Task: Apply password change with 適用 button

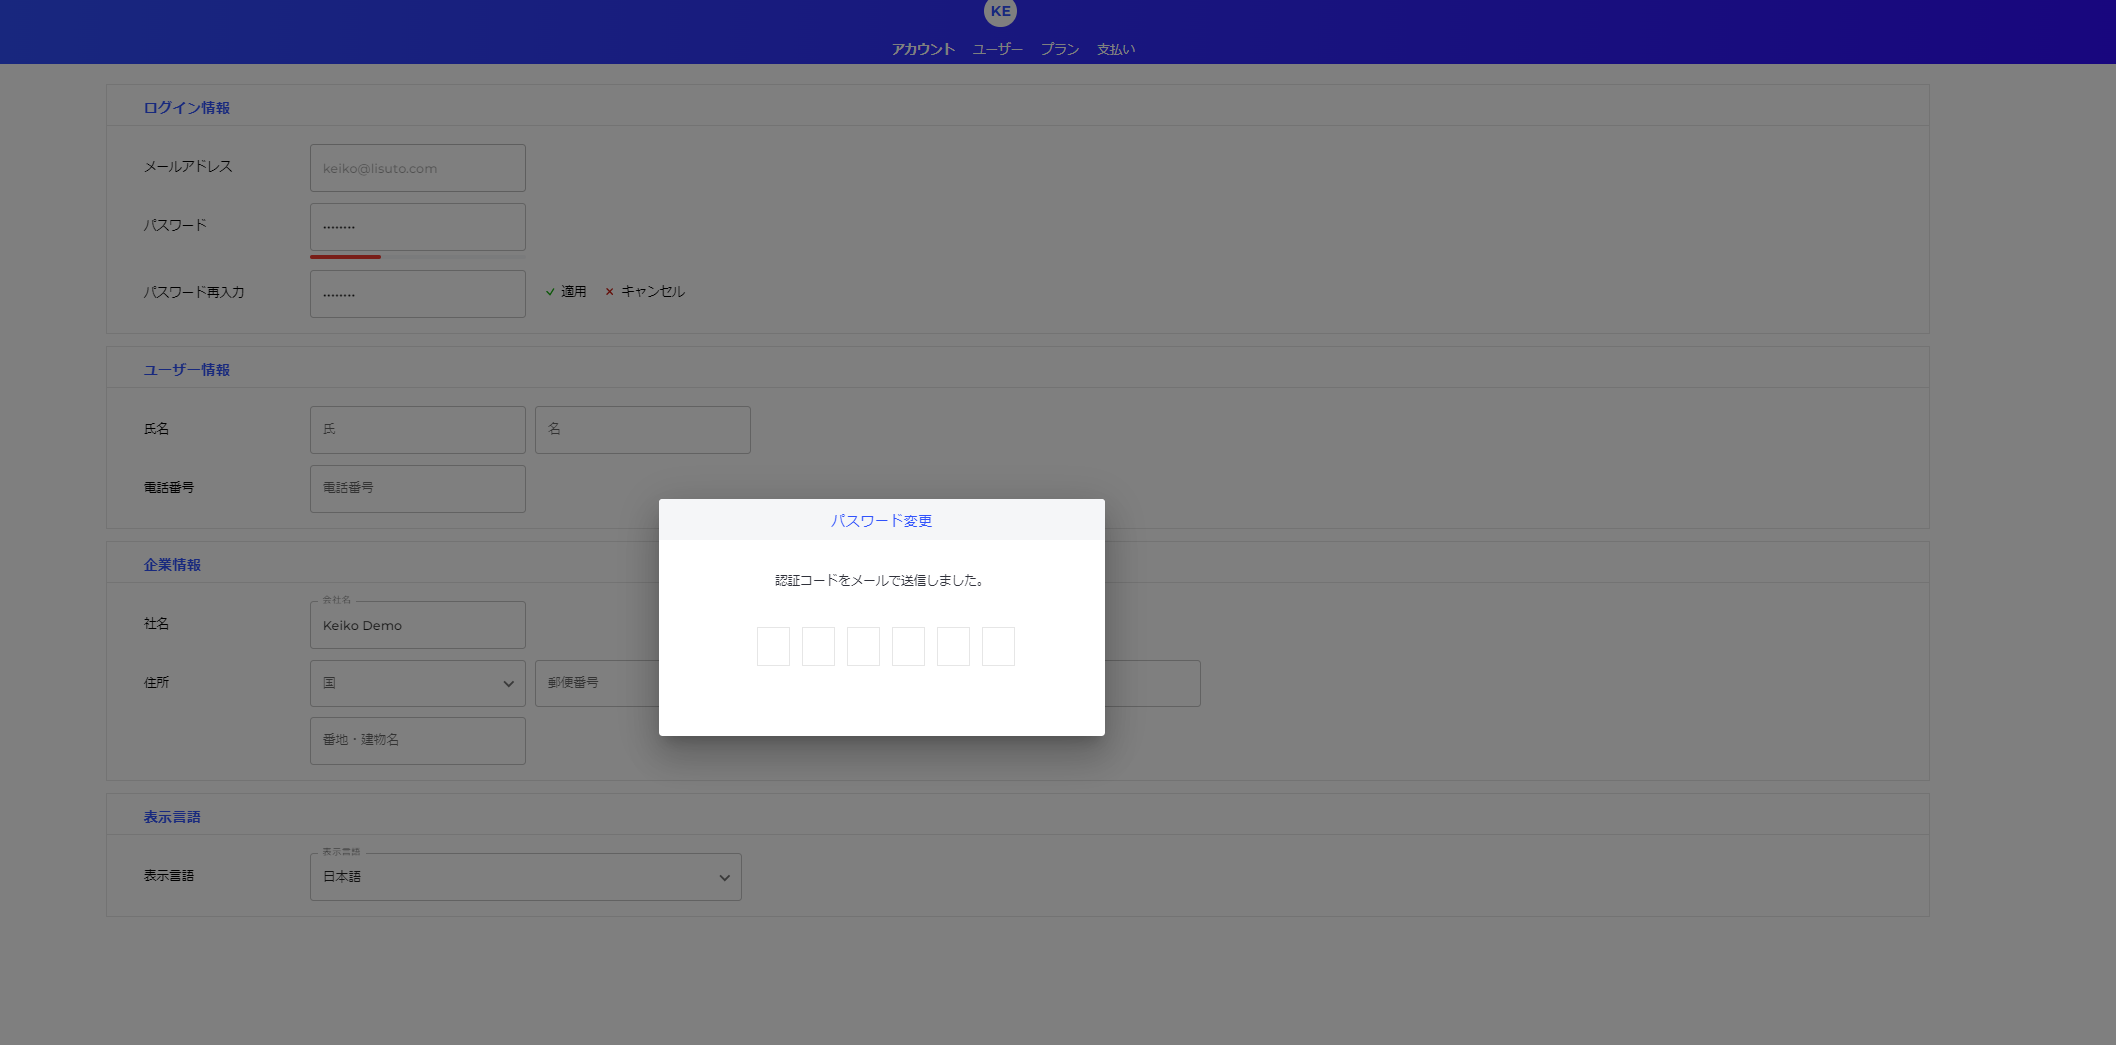Action: click(566, 292)
